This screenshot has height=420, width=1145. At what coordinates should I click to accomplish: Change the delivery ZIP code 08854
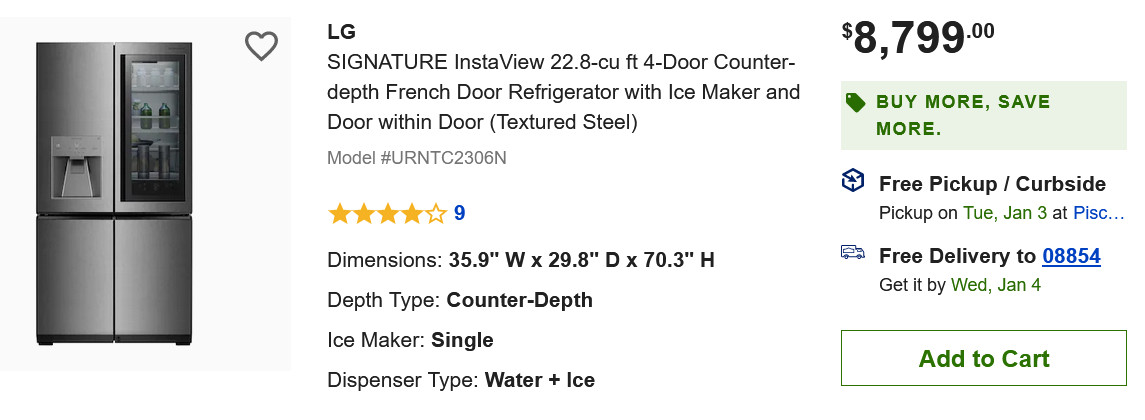(x=1071, y=256)
